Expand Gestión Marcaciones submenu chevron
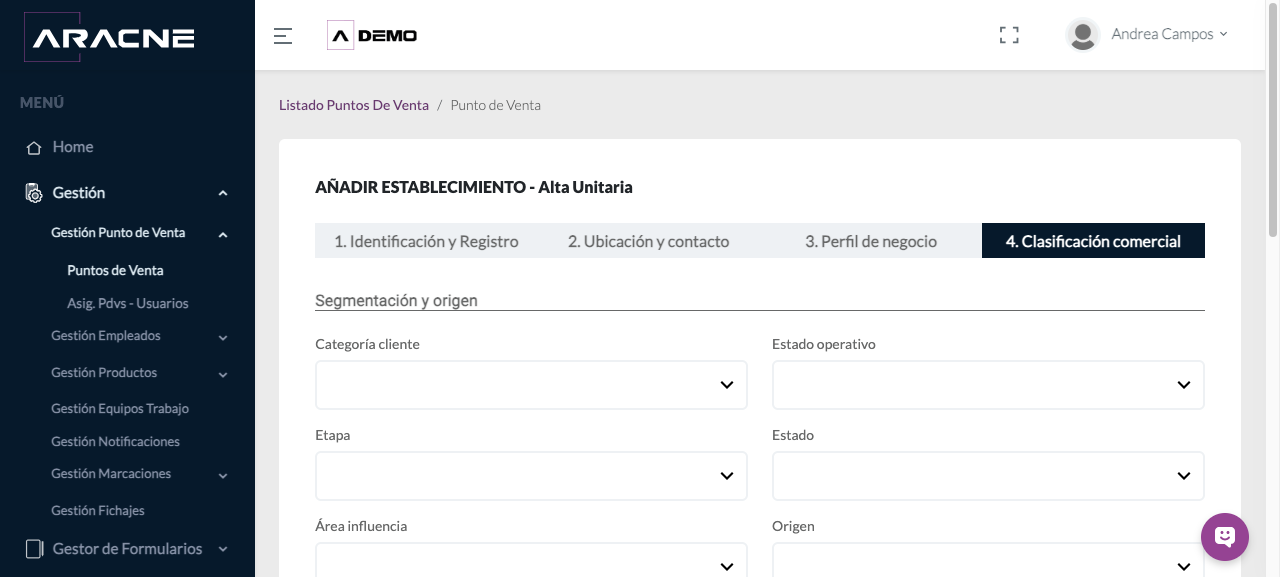1280x577 pixels. coord(223,476)
